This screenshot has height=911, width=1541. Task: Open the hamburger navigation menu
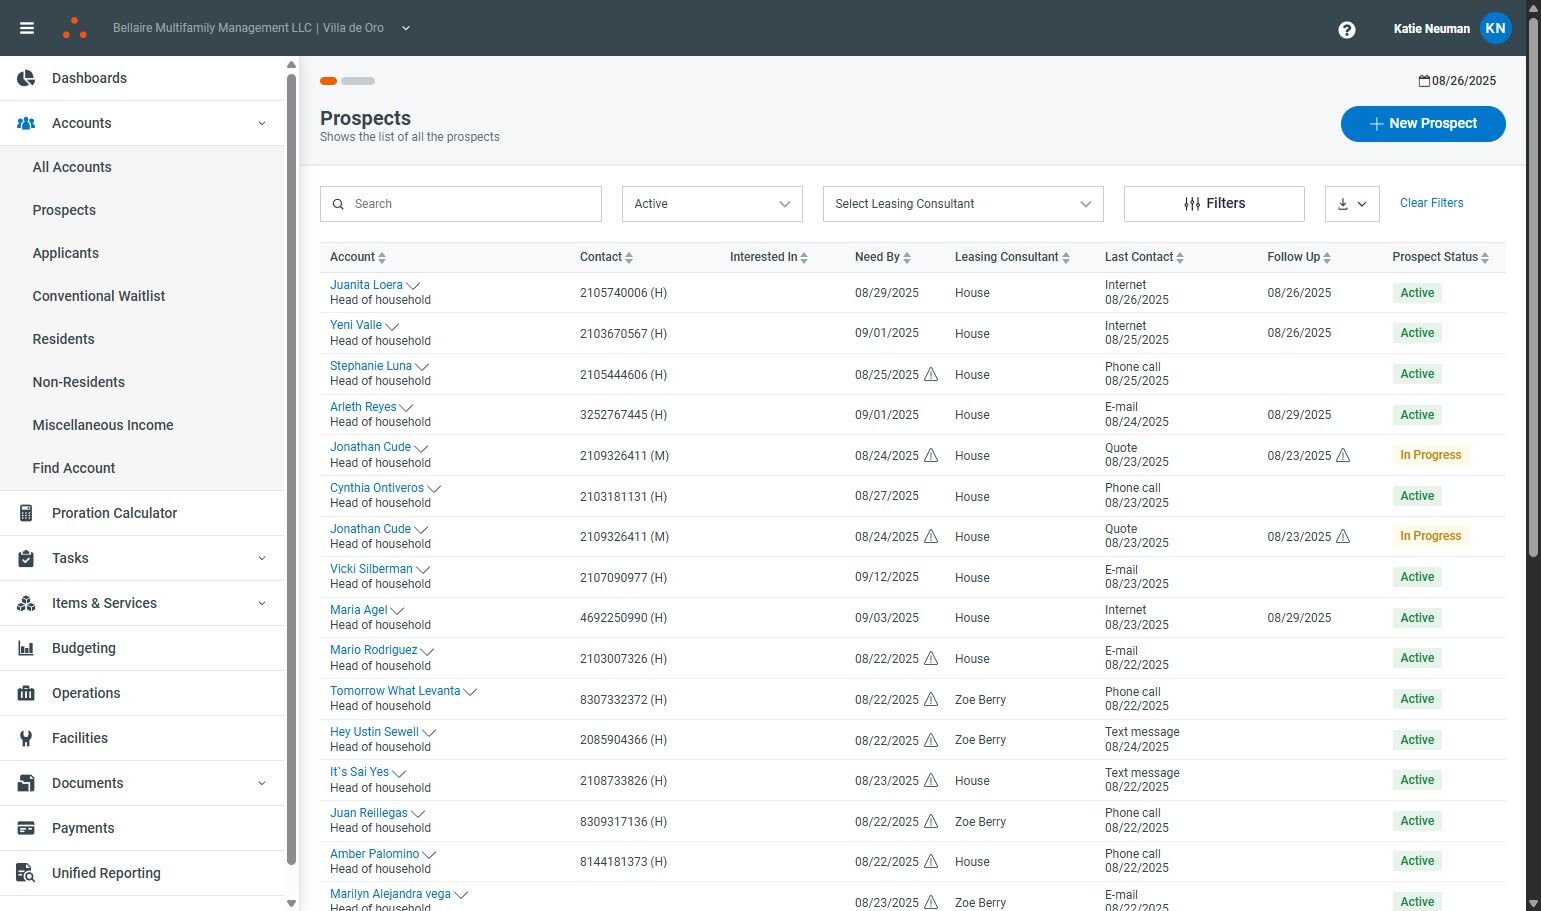point(27,28)
